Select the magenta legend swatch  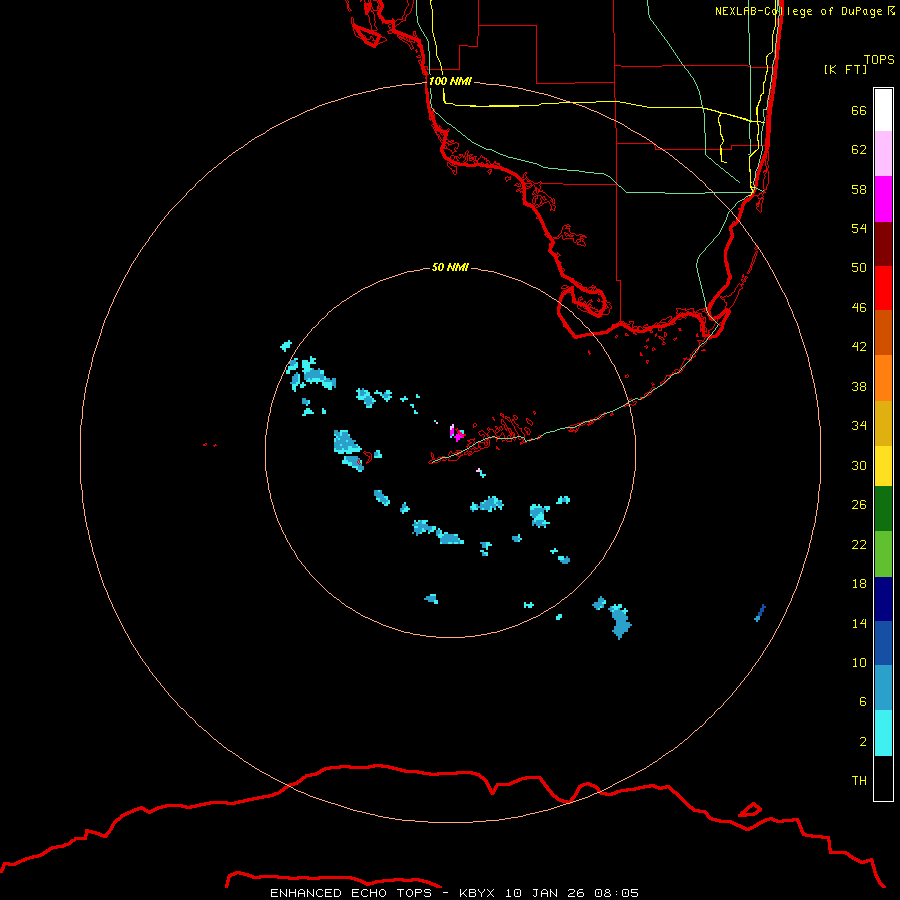(x=883, y=199)
